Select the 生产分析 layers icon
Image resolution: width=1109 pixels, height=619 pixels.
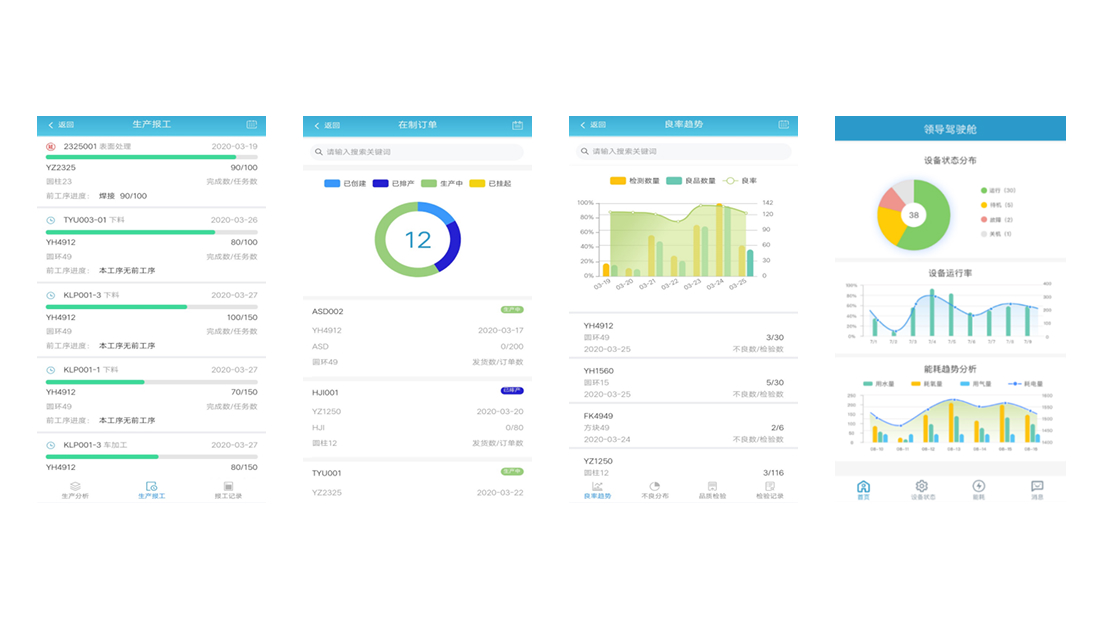click(x=75, y=489)
